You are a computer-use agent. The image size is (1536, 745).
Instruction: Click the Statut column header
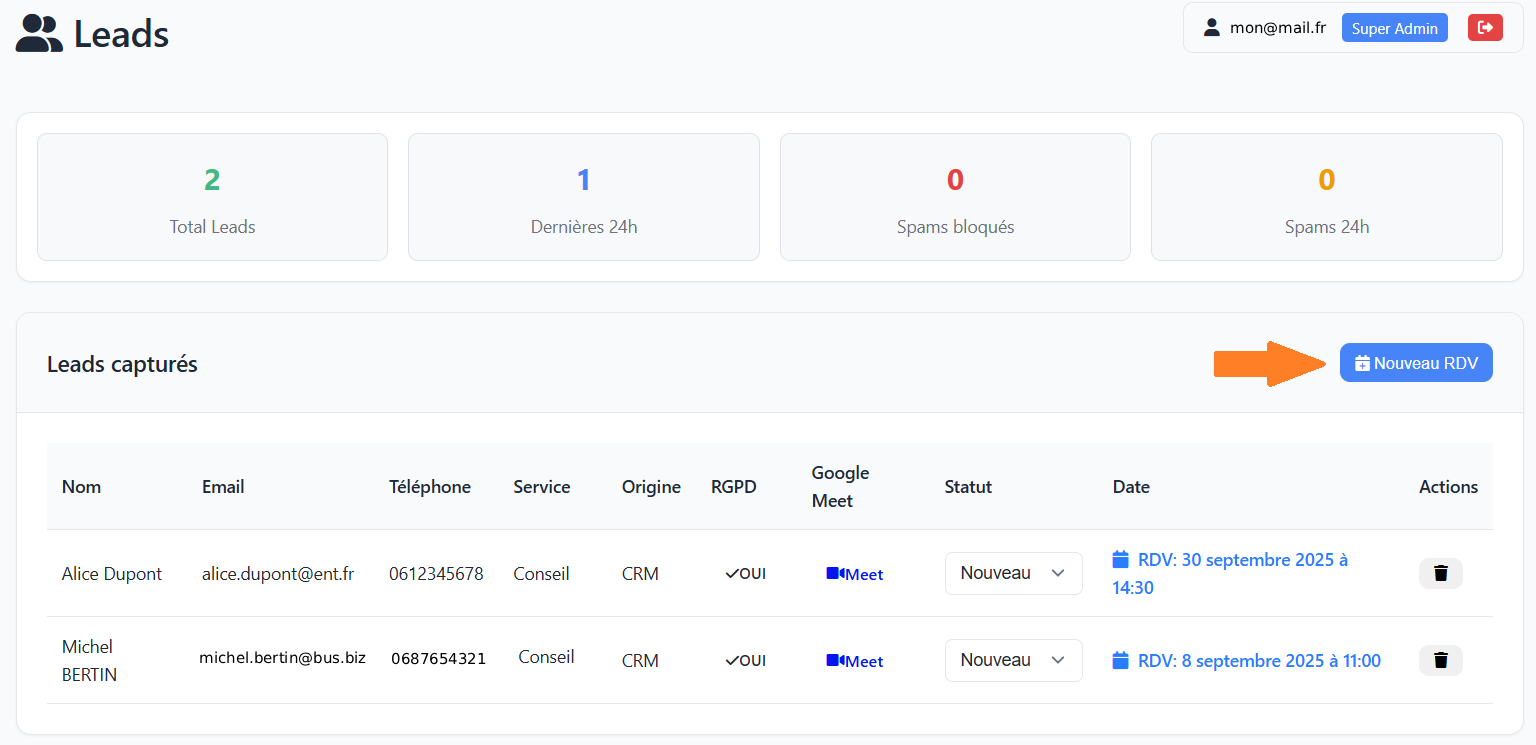968,487
